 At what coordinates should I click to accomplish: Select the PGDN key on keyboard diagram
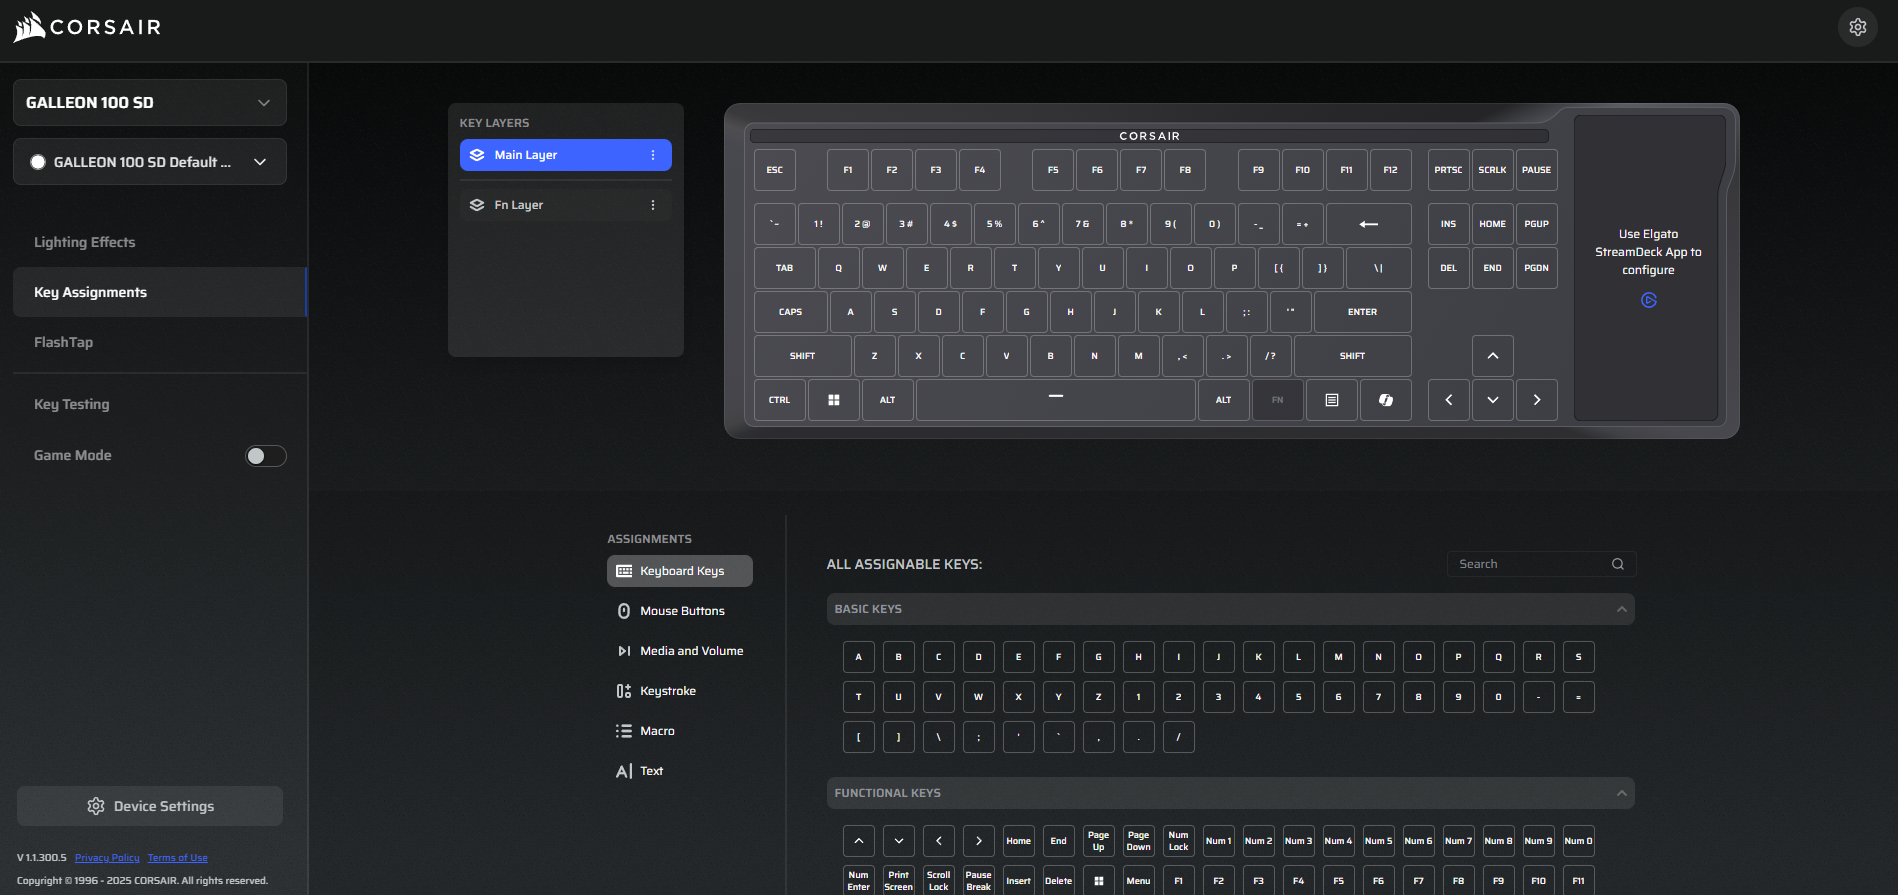point(1536,268)
